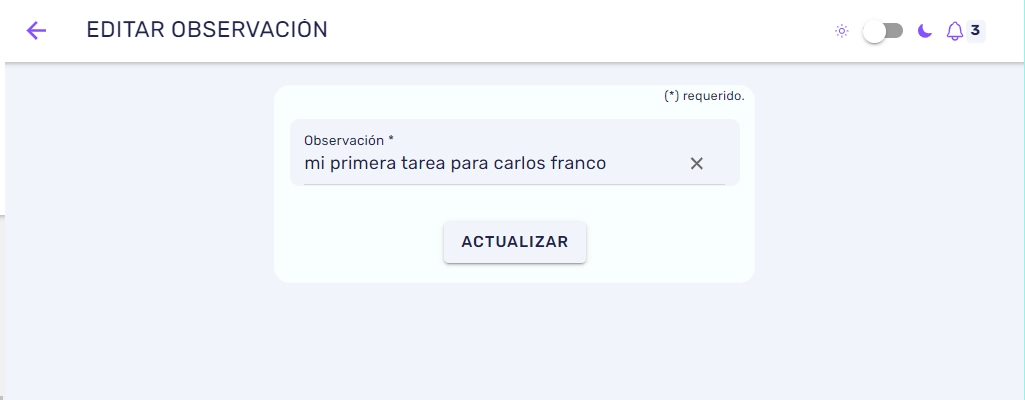1025x400 pixels.
Task: Click empty space beside ACTUALIZAR in card
Action: pos(667,242)
